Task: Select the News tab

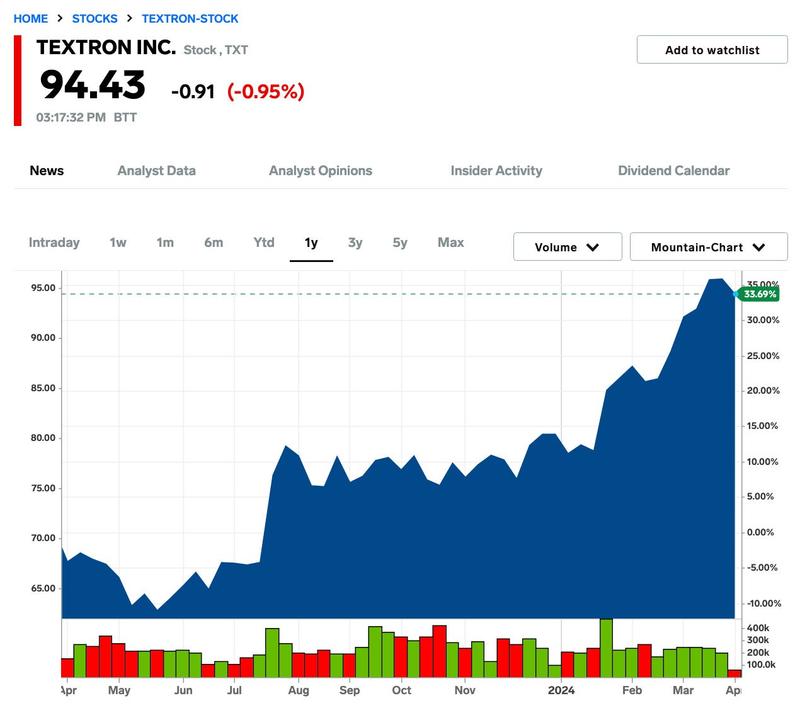Action: pyautogui.click(x=46, y=170)
